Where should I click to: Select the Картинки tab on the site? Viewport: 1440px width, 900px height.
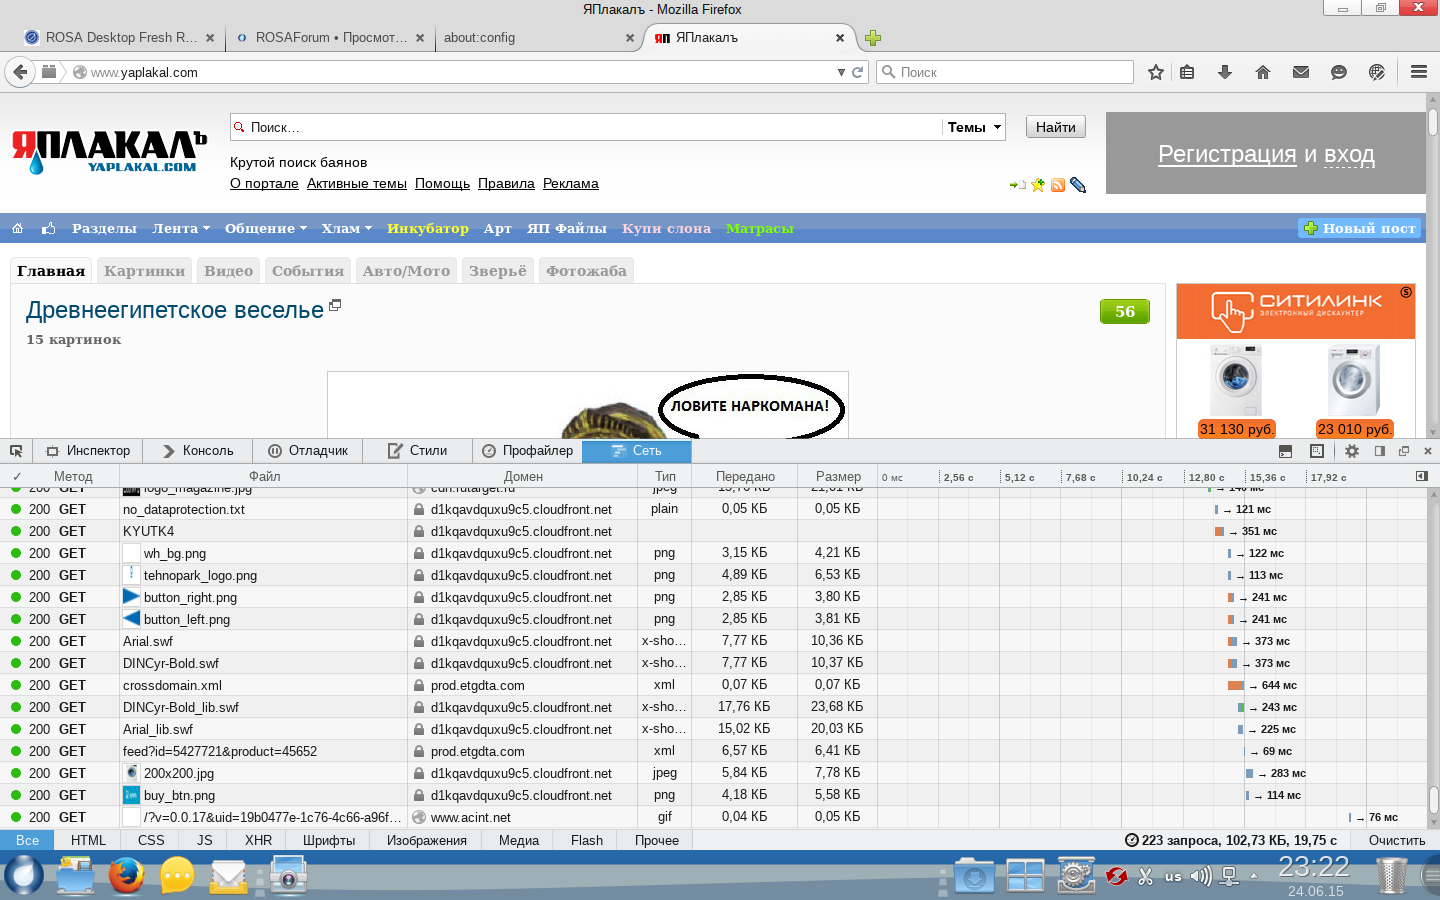coord(145,271)
